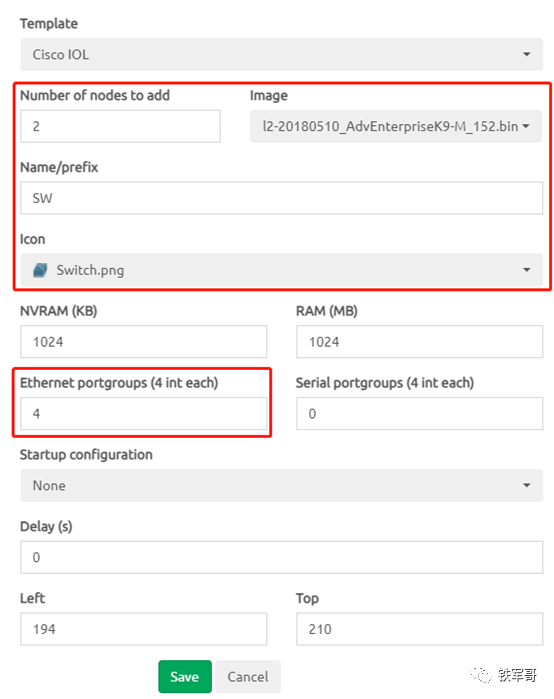Viewport: 554px width, 699px height.
Task: Open the Template dropdown showing Cisco IOL
Action: [x=281, y=54]
